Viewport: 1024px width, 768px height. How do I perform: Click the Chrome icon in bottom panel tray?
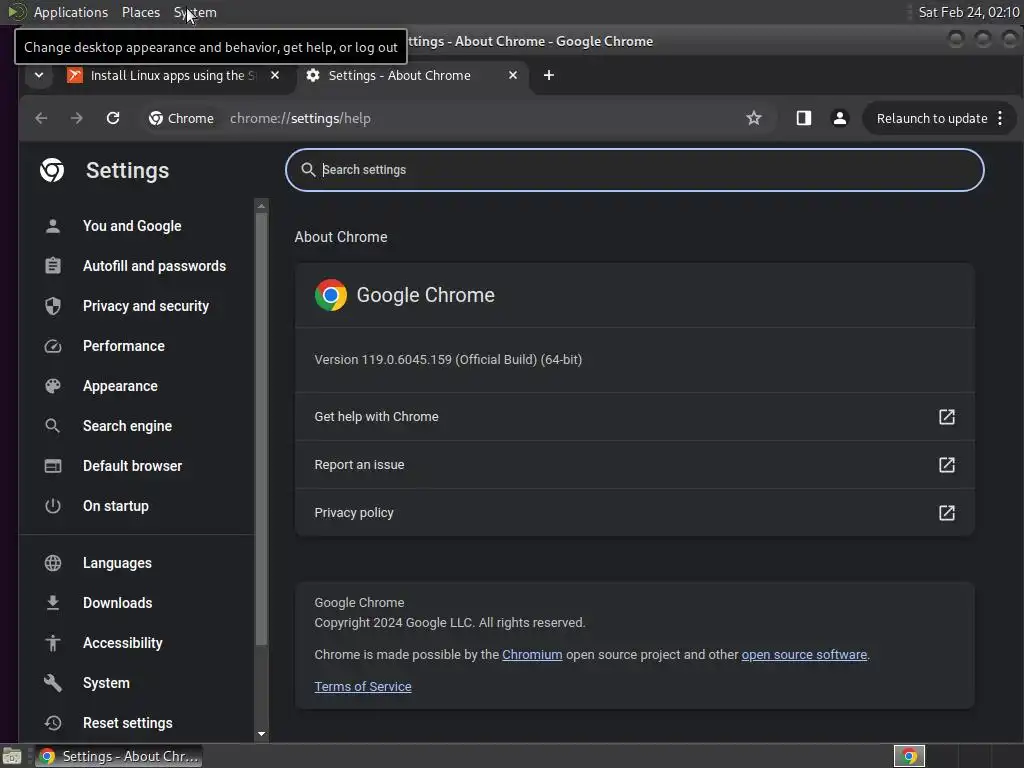click(909, 756)
